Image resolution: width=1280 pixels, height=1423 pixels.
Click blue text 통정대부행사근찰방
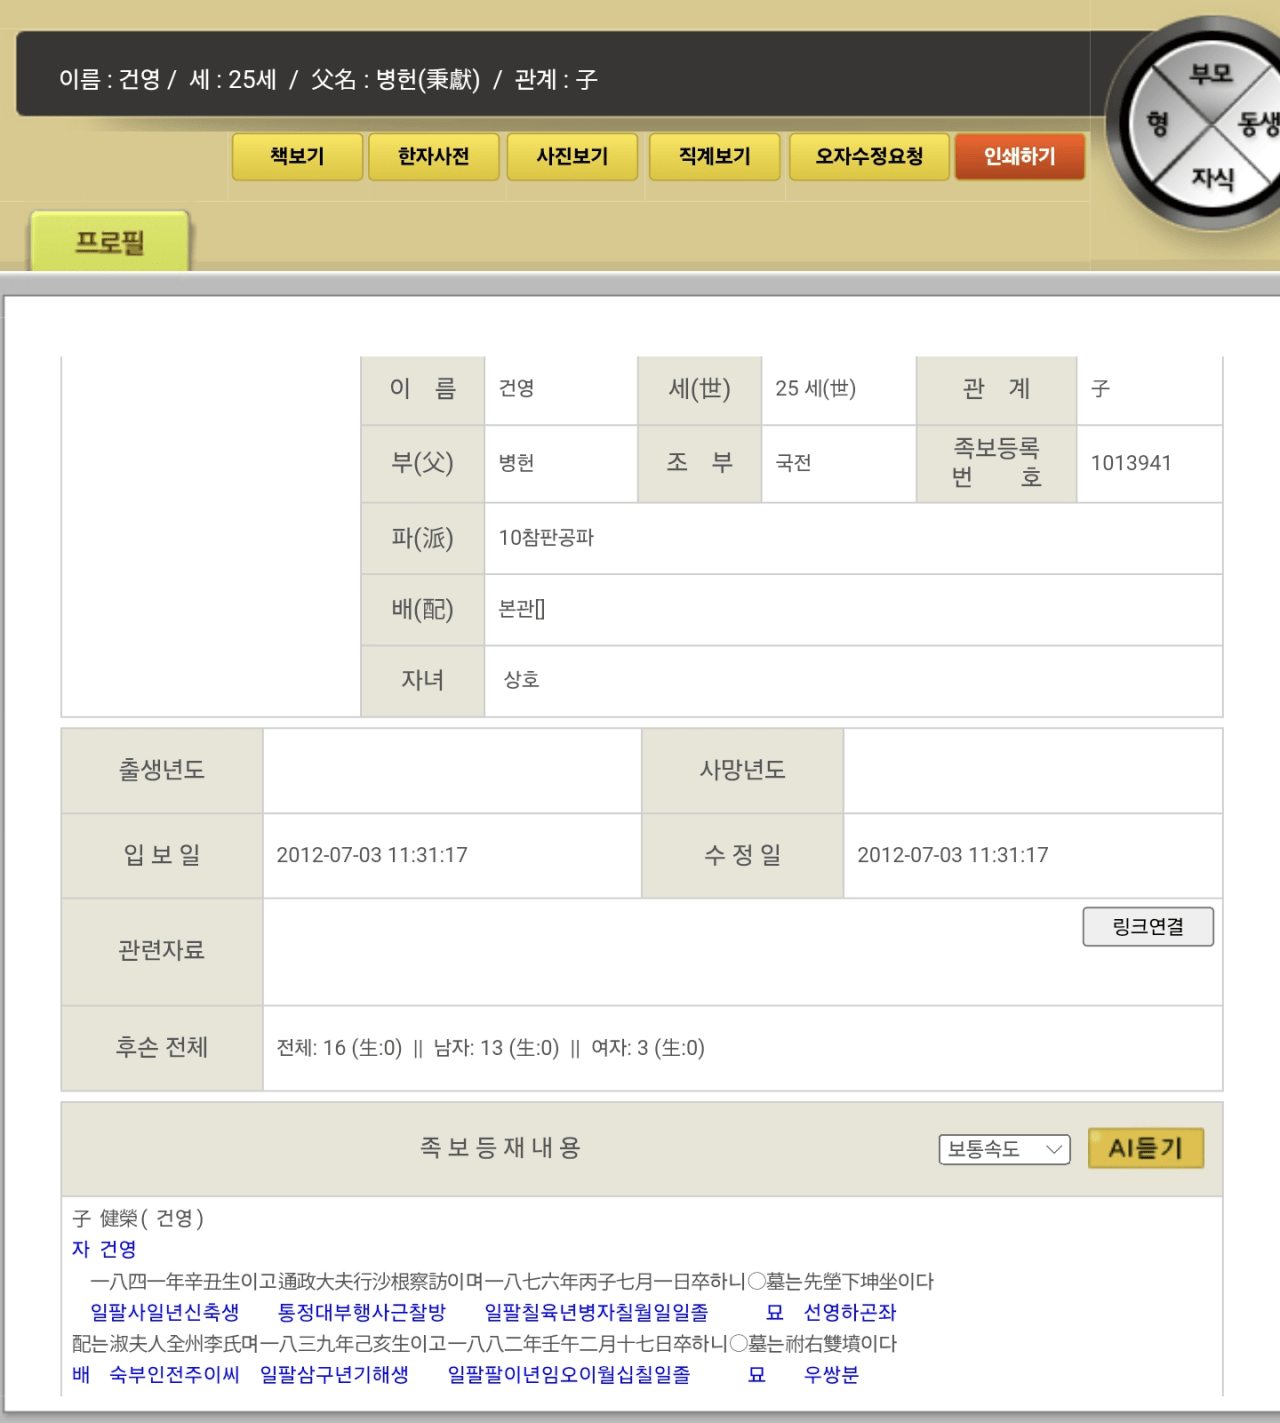coord(362,1312)
